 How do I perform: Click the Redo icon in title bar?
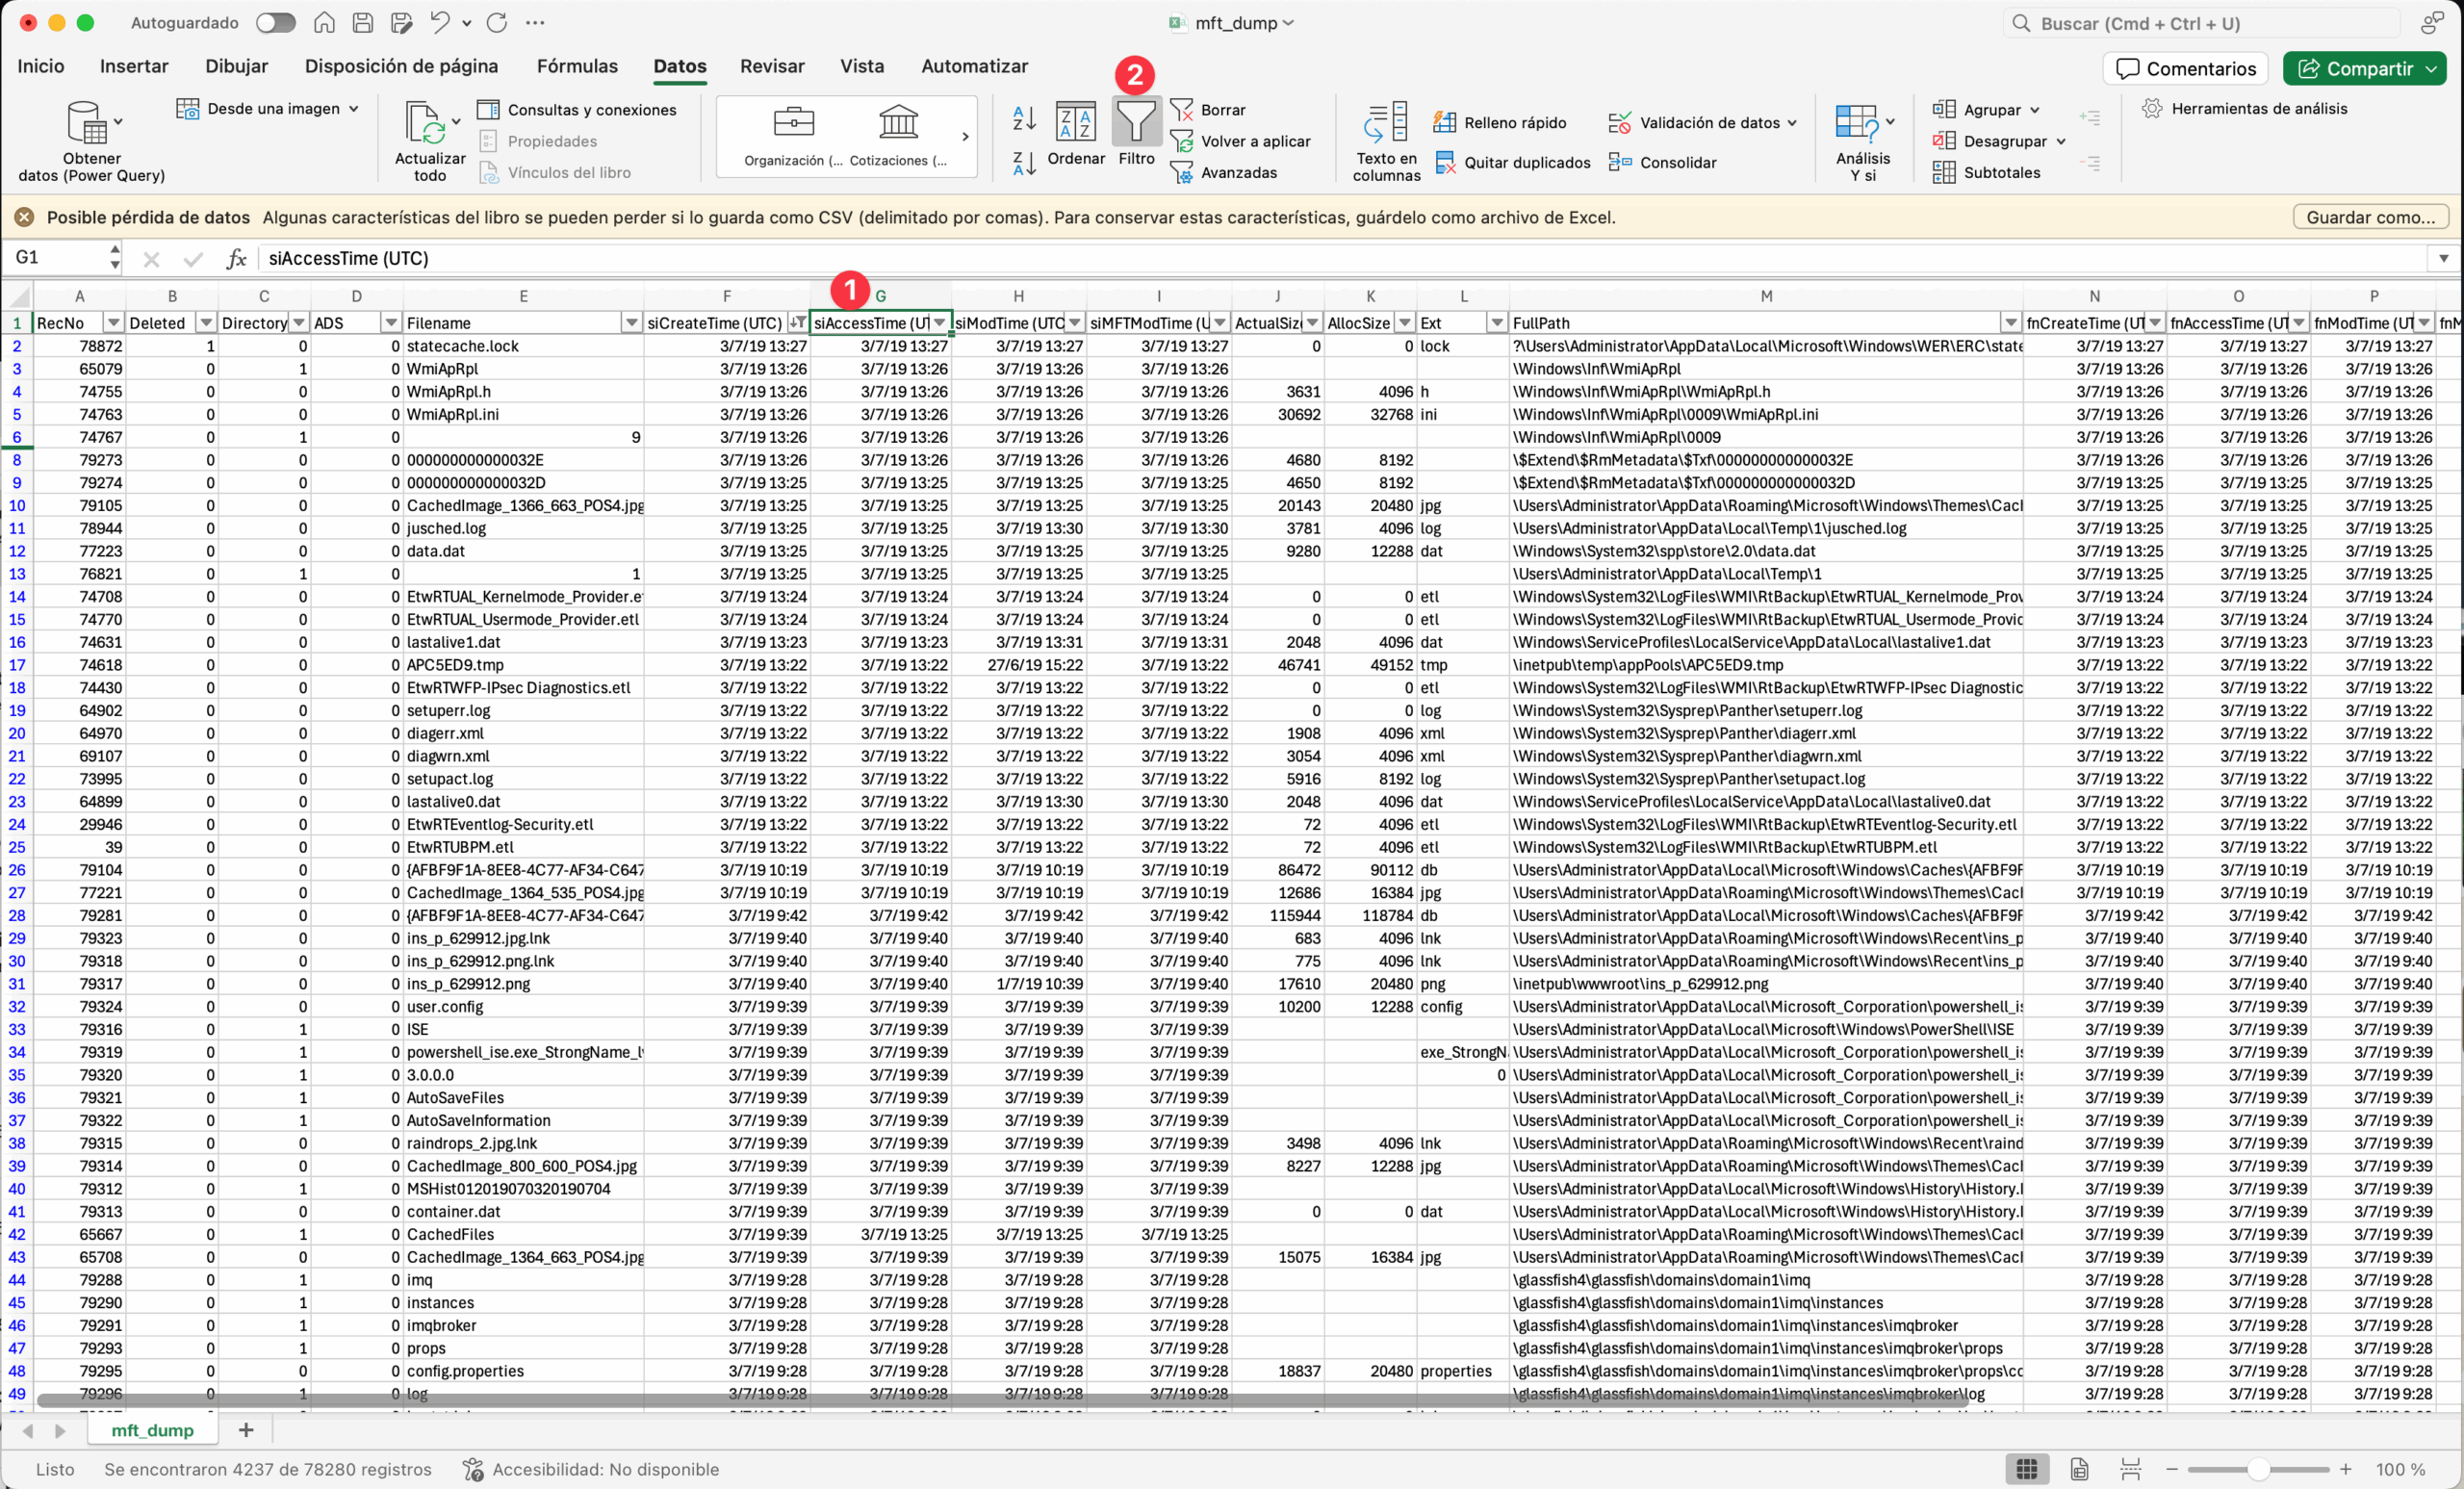point(497,22)
